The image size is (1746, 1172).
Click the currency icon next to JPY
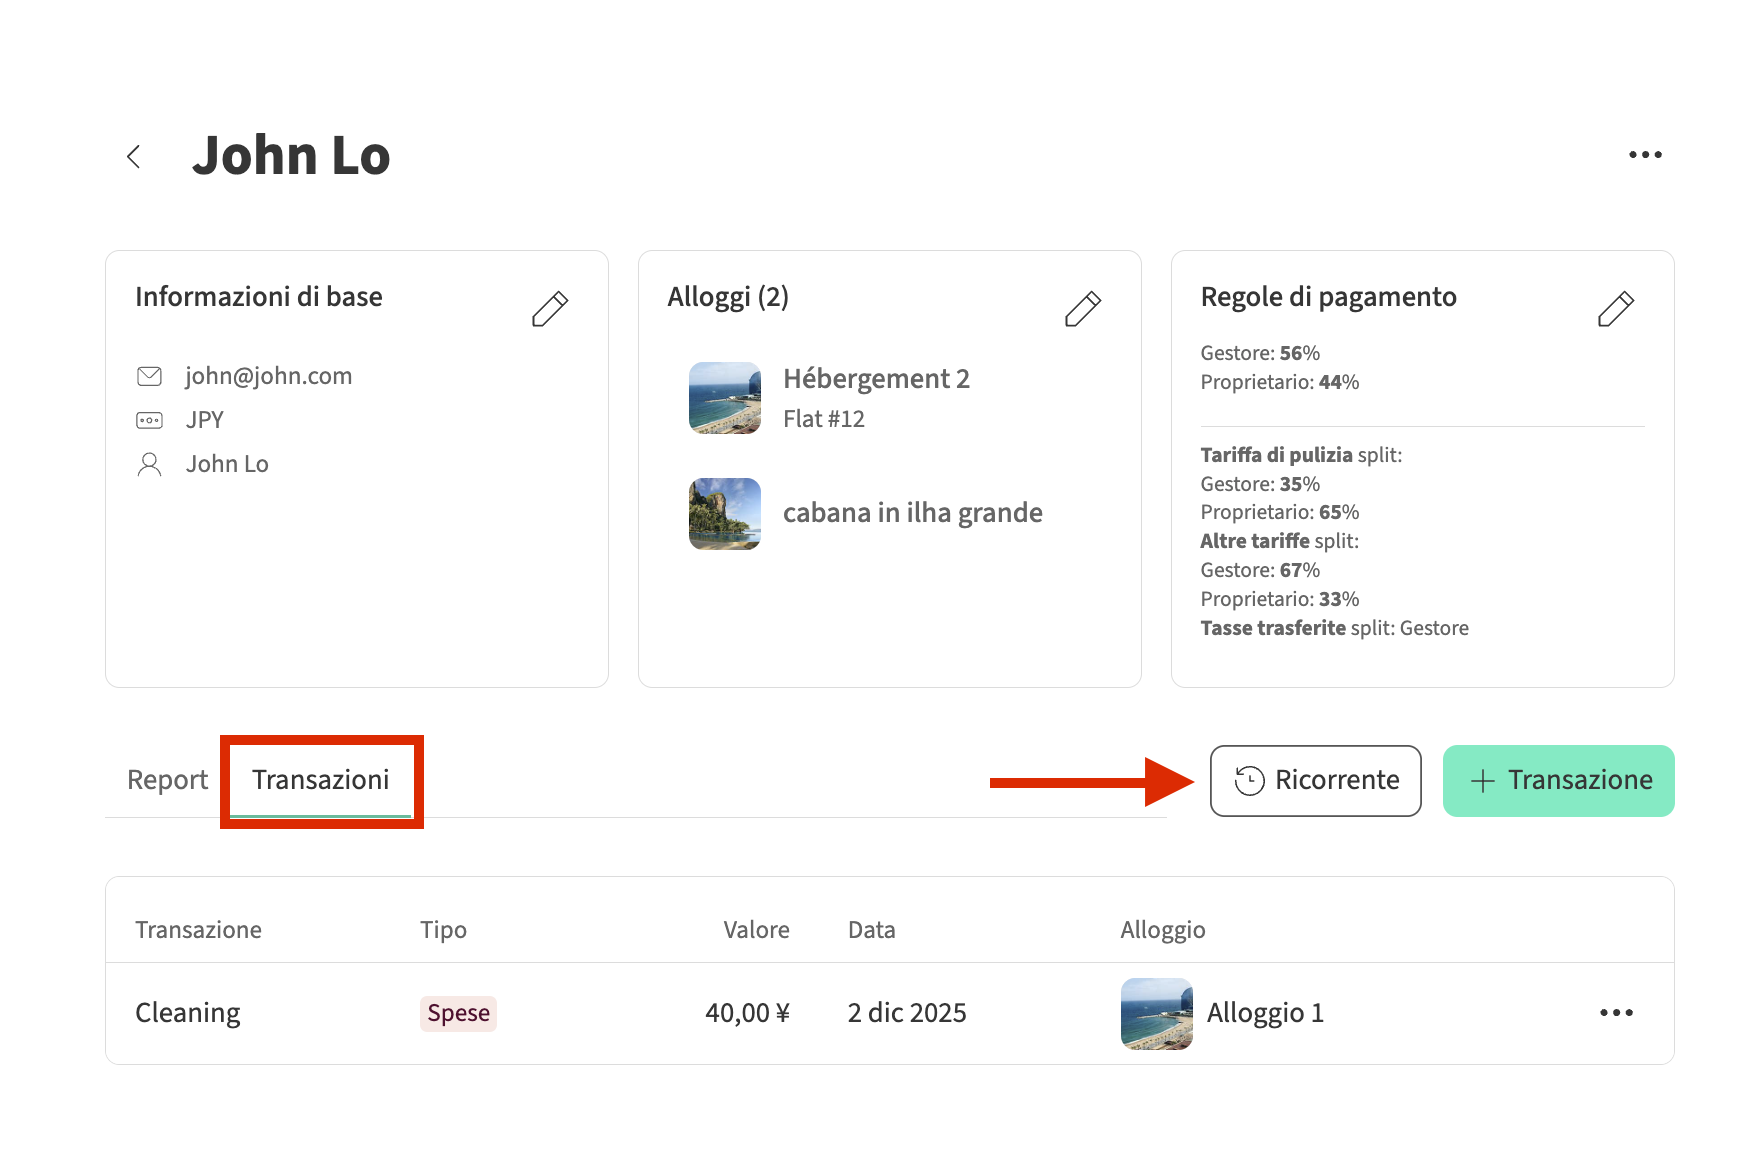coord(149,420)
